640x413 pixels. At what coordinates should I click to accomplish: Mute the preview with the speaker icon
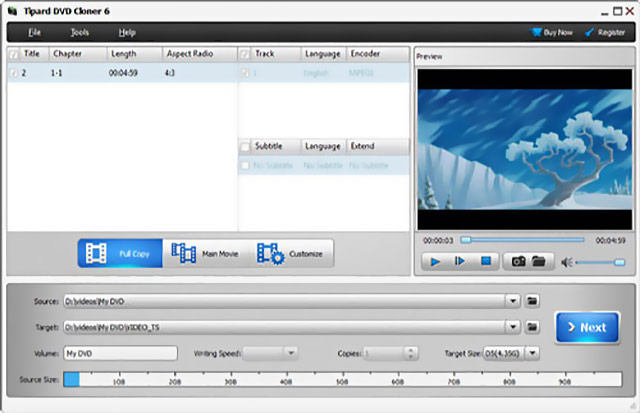click(568, 262)
